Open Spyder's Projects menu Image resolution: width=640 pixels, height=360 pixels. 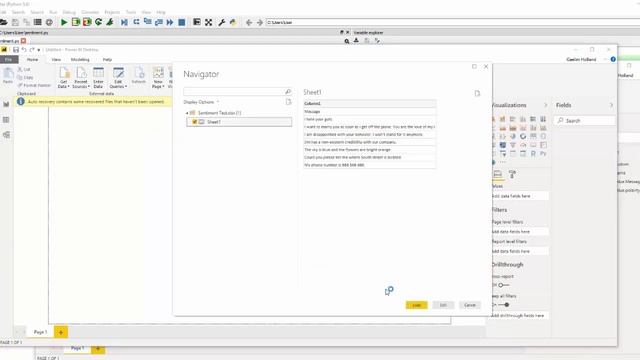tap(112, 12)
